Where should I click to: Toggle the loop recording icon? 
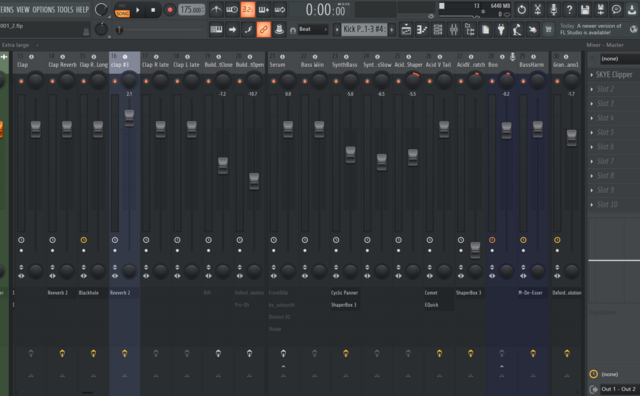(x=280, y=9)
